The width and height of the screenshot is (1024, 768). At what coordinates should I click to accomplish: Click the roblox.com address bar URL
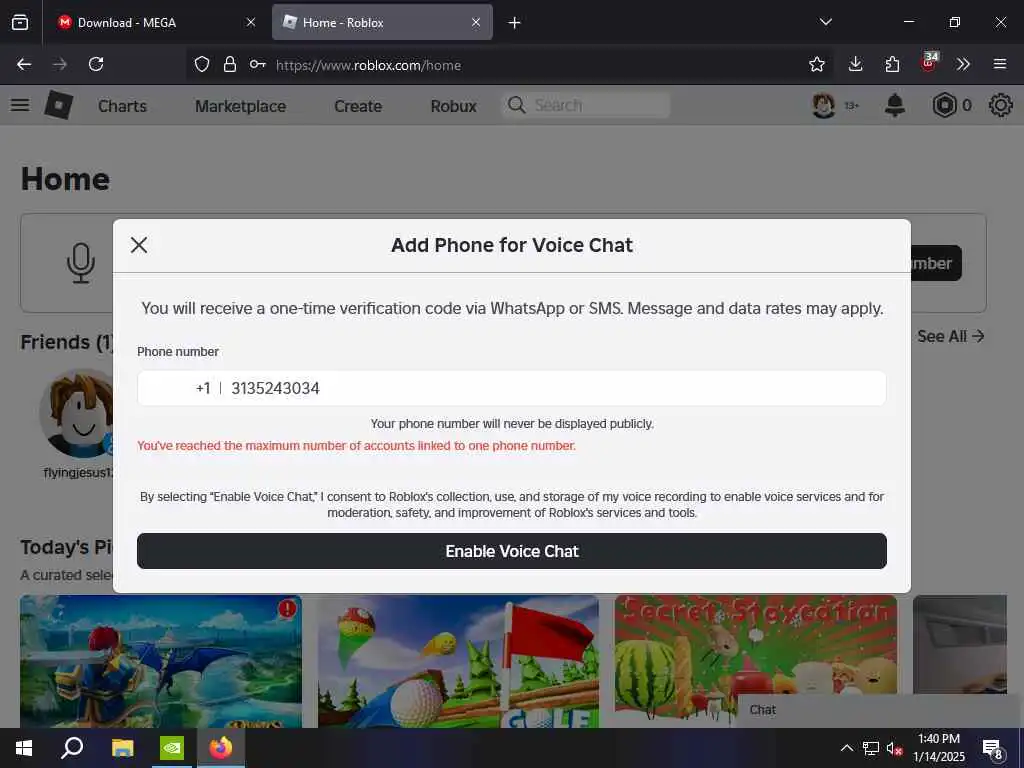click(368, 65)
